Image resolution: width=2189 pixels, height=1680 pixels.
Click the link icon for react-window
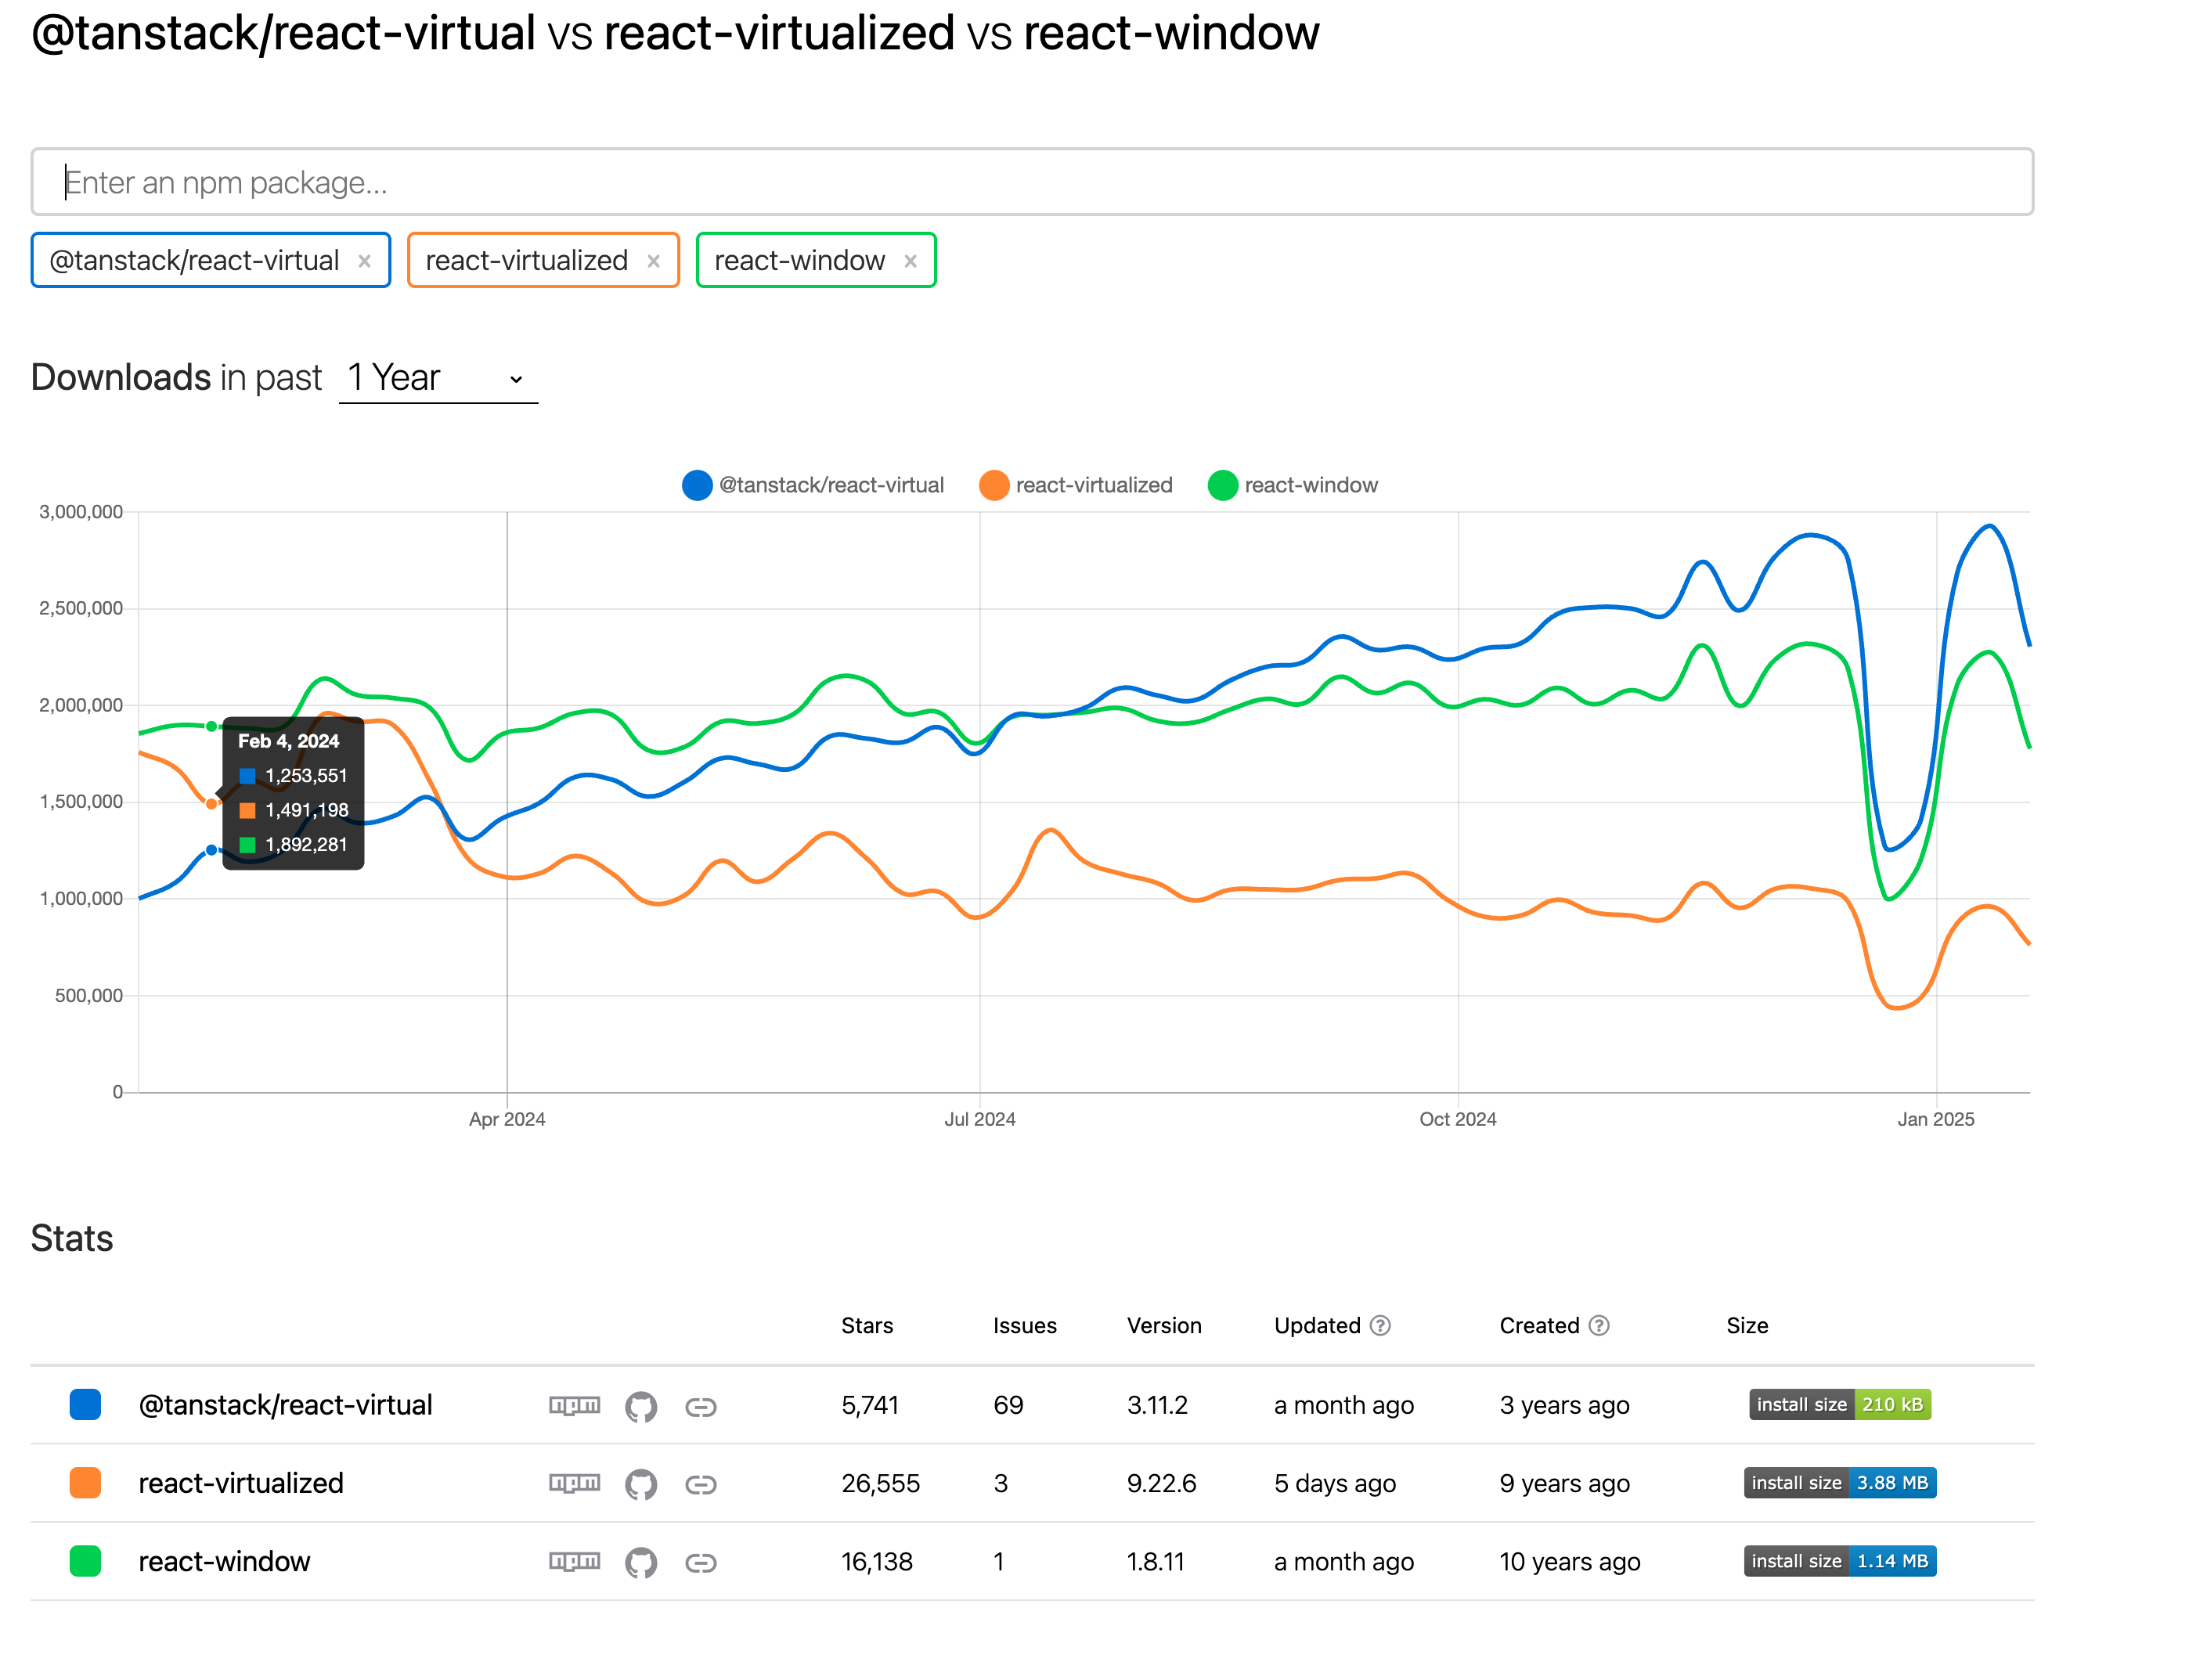coord(700,1562)
